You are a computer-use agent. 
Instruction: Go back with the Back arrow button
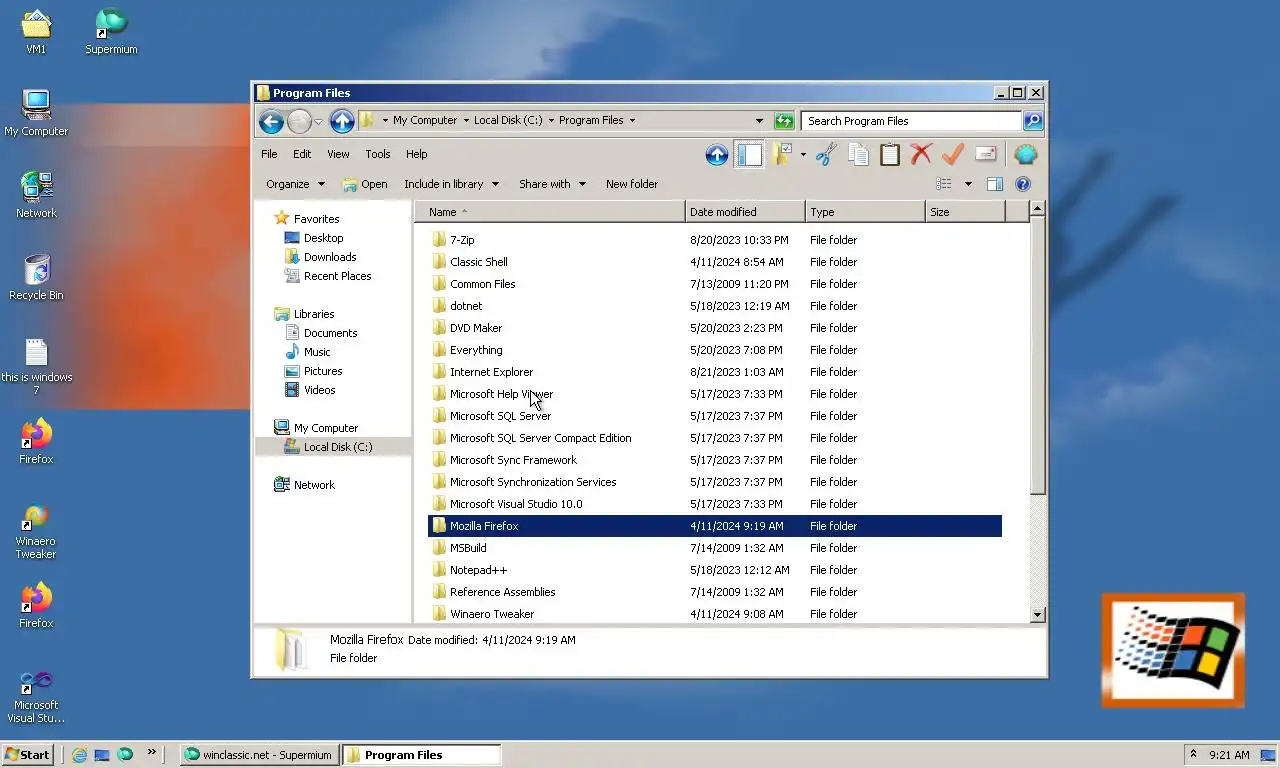click(270, 121)
